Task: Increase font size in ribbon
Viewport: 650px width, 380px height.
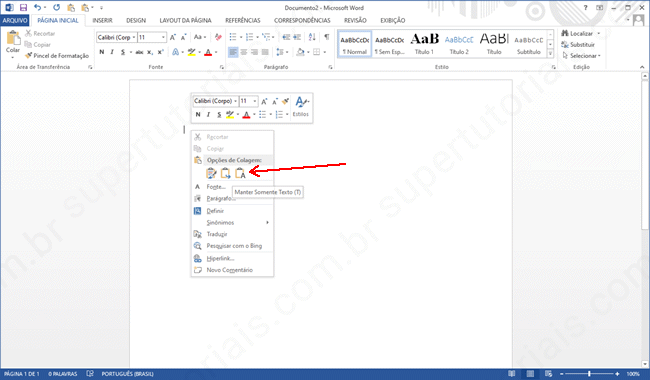Action: click(x=173, y=37)
